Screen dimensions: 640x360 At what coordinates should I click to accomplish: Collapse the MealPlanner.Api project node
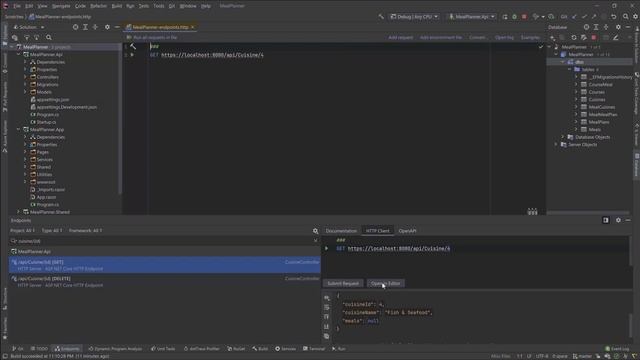18,54
